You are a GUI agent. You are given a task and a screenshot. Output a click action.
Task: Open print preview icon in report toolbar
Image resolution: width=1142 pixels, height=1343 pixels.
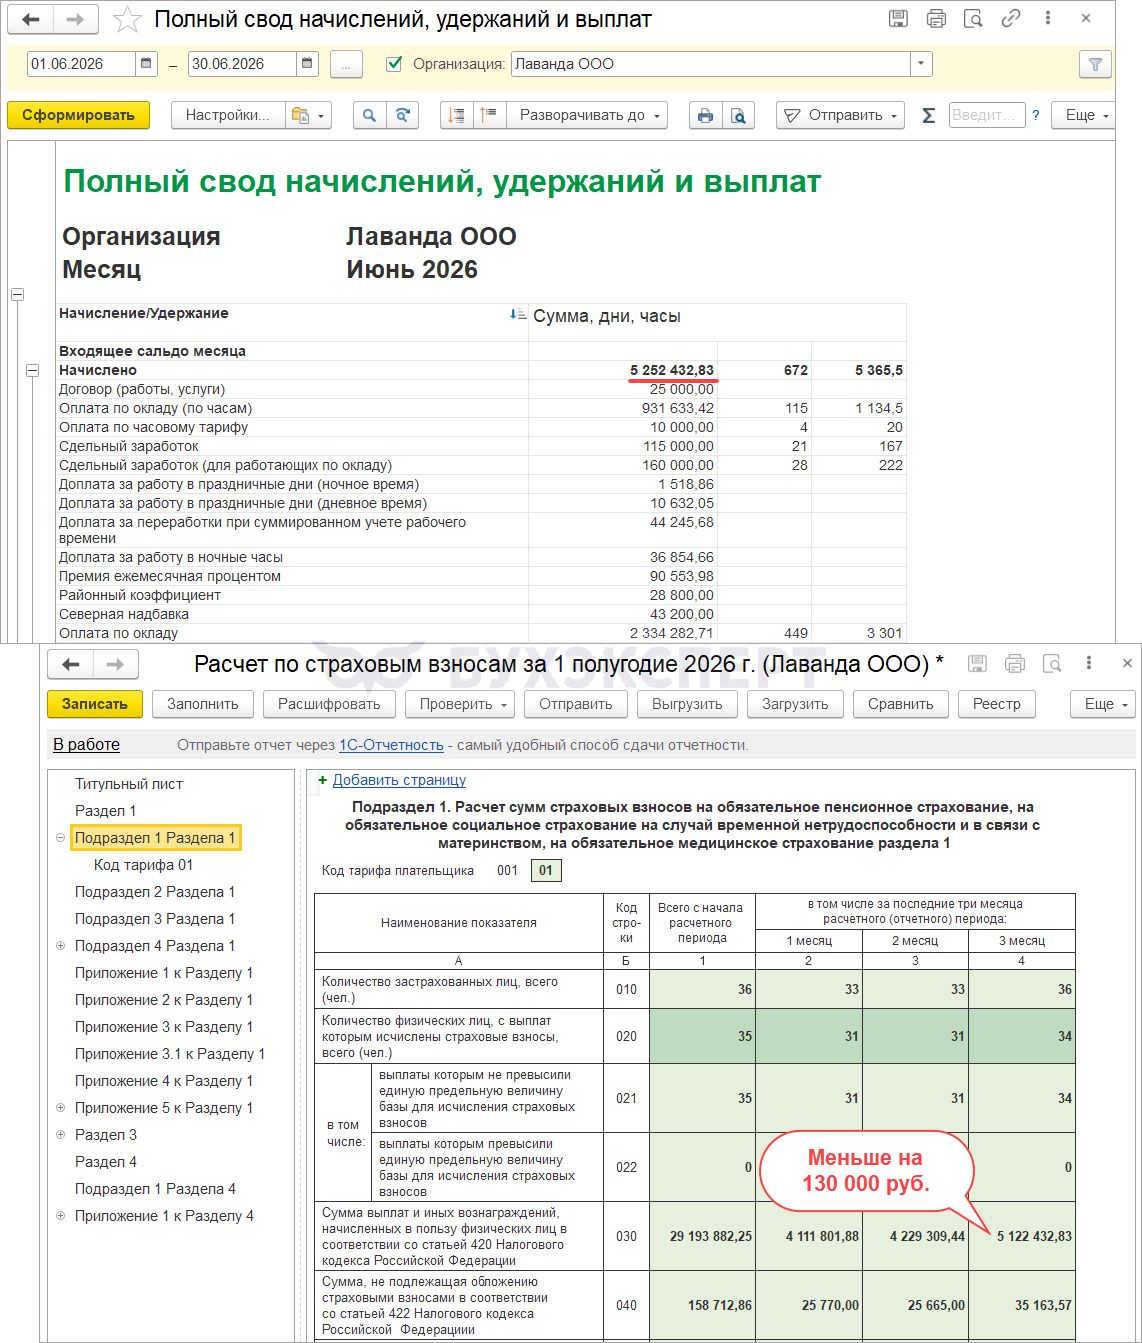(x=737, y=116)
